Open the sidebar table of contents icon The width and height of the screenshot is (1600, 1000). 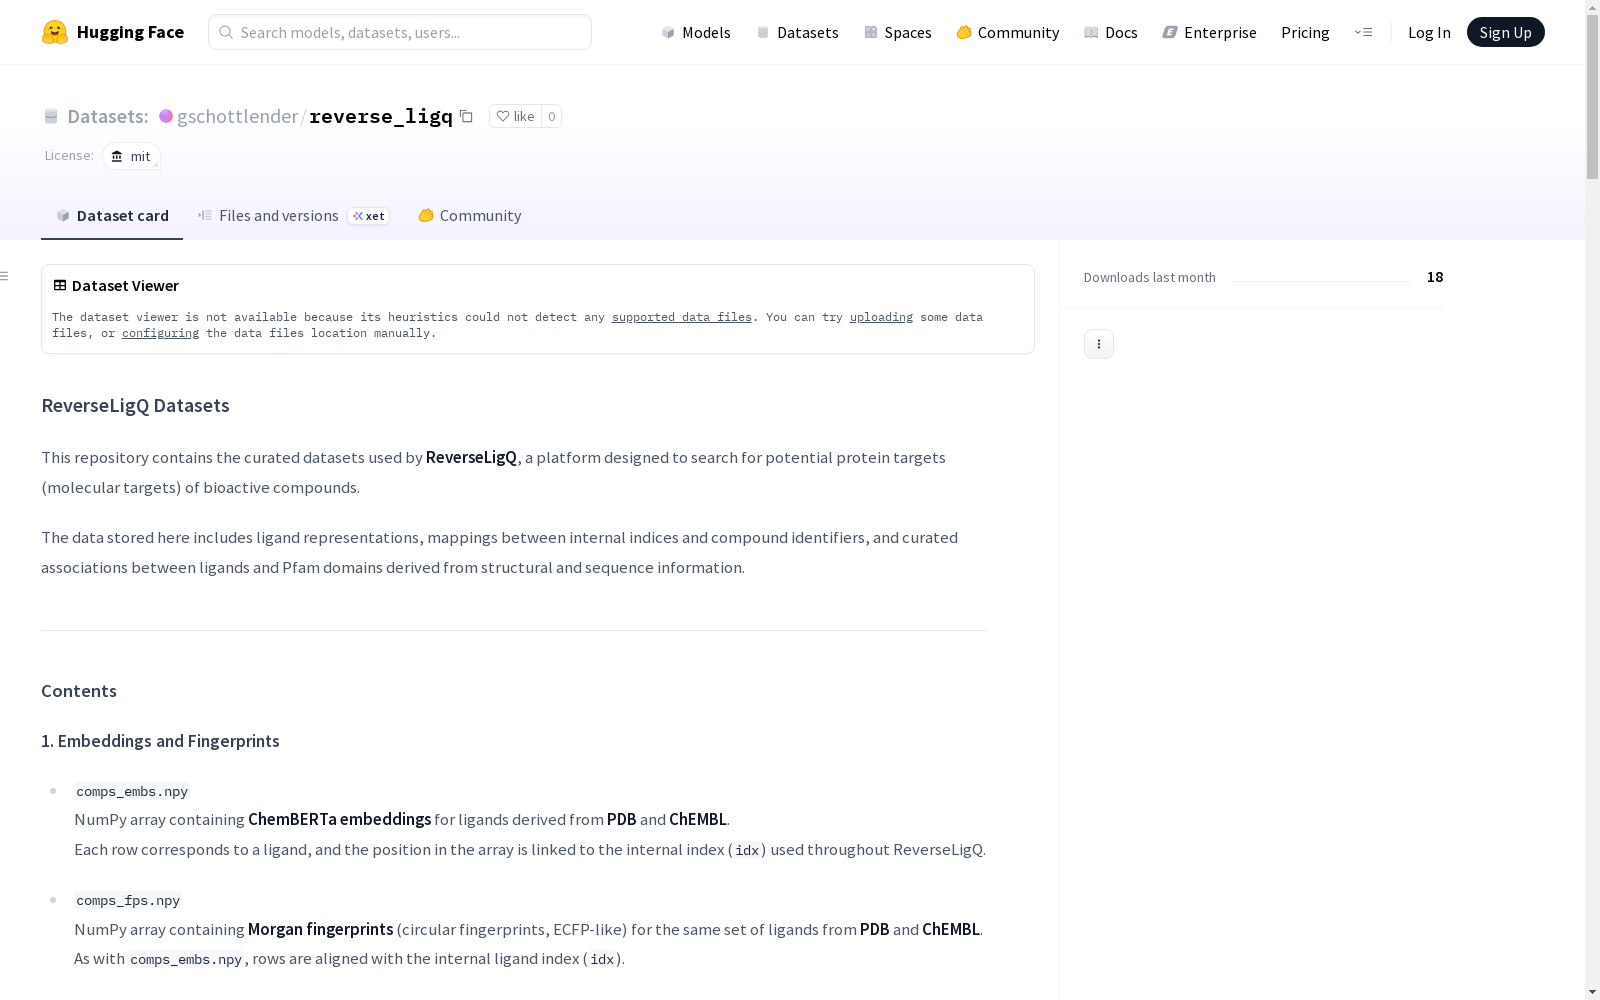[5, 276]
